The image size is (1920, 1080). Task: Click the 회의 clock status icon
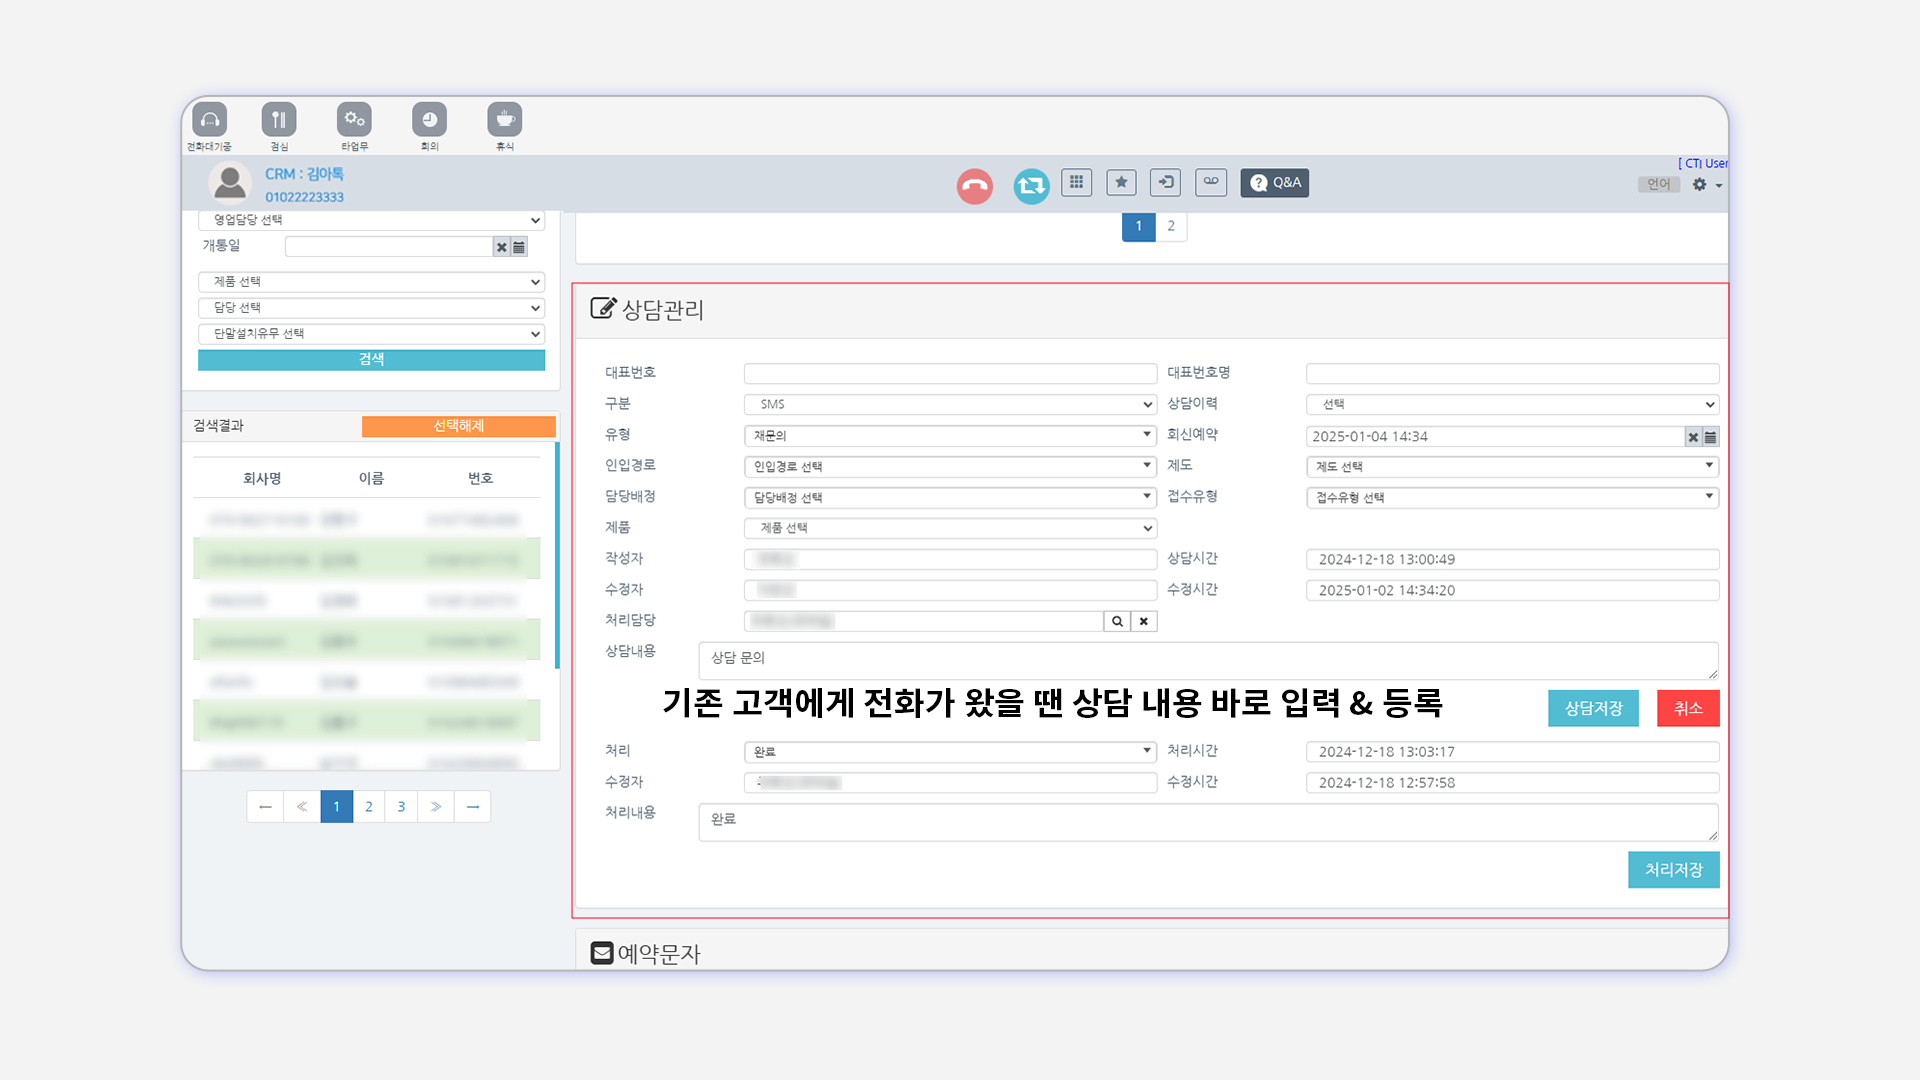[x=429, y=120]
